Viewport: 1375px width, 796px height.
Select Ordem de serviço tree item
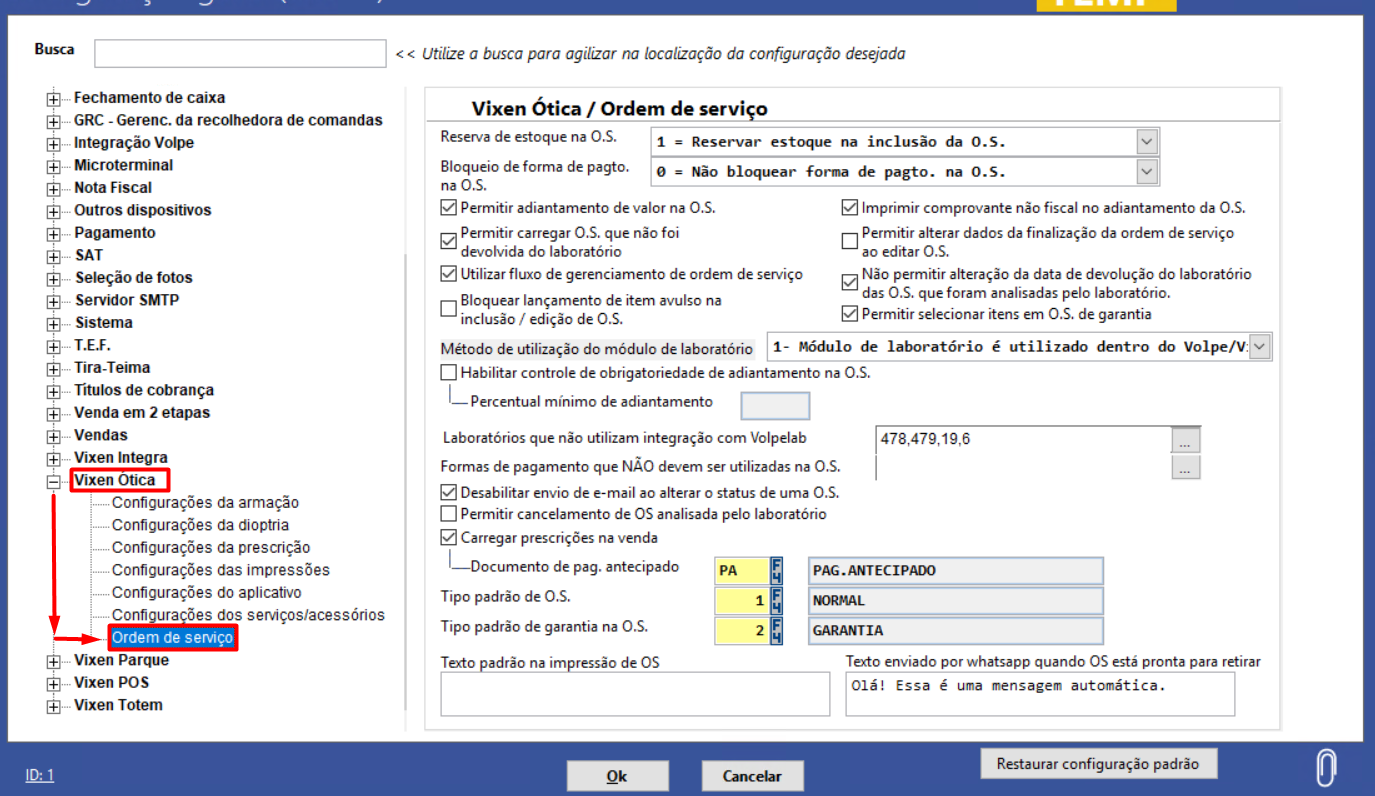pos(172,638)
